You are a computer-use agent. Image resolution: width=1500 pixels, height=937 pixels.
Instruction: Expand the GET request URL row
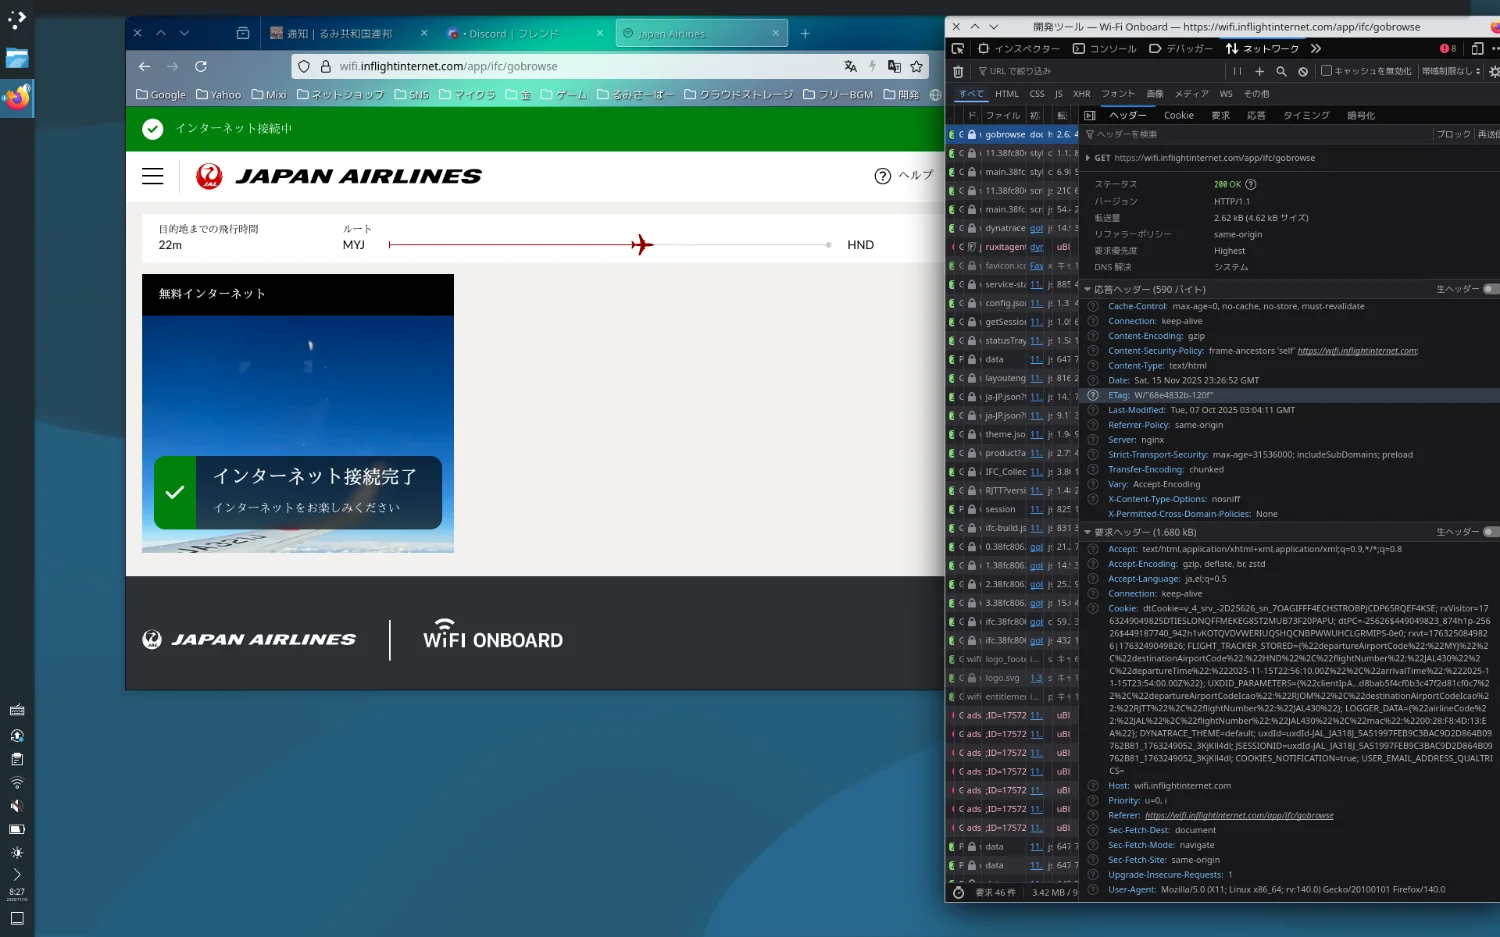[1087, 158]
